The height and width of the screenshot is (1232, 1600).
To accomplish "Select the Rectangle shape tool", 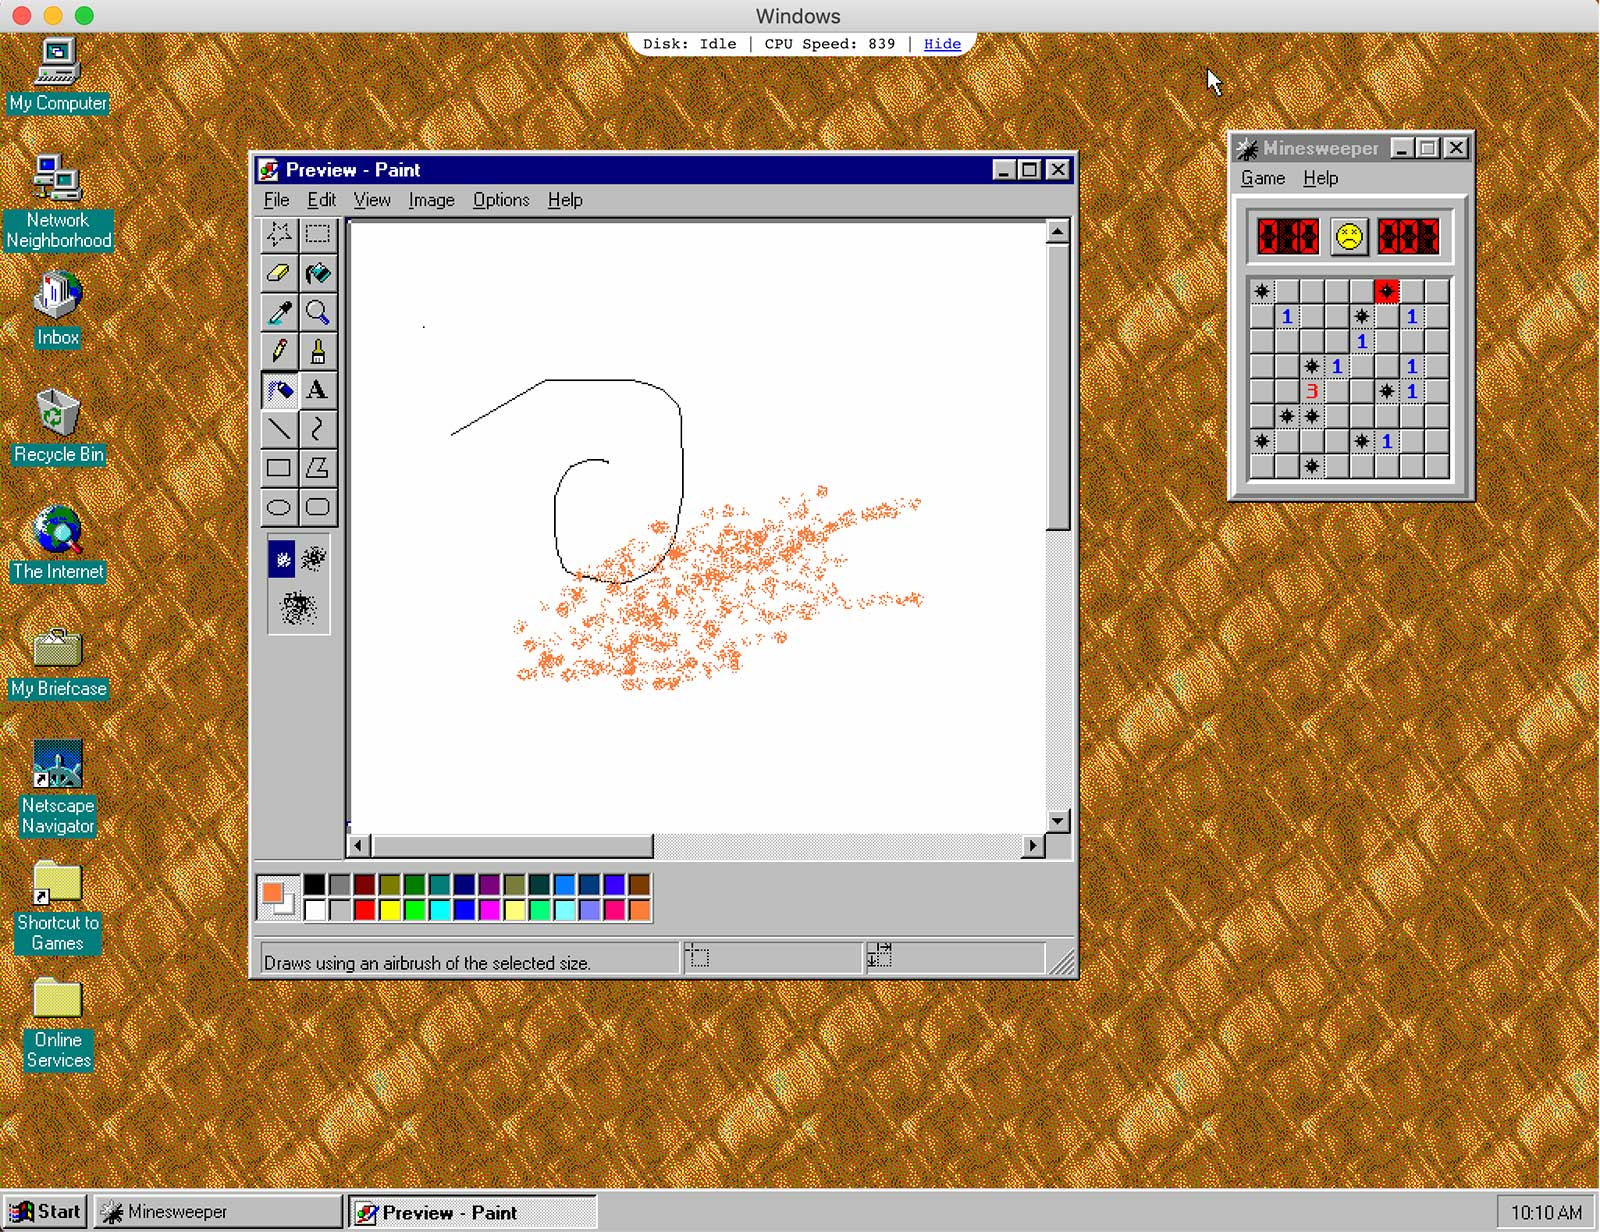I will [x=279, y=468].
